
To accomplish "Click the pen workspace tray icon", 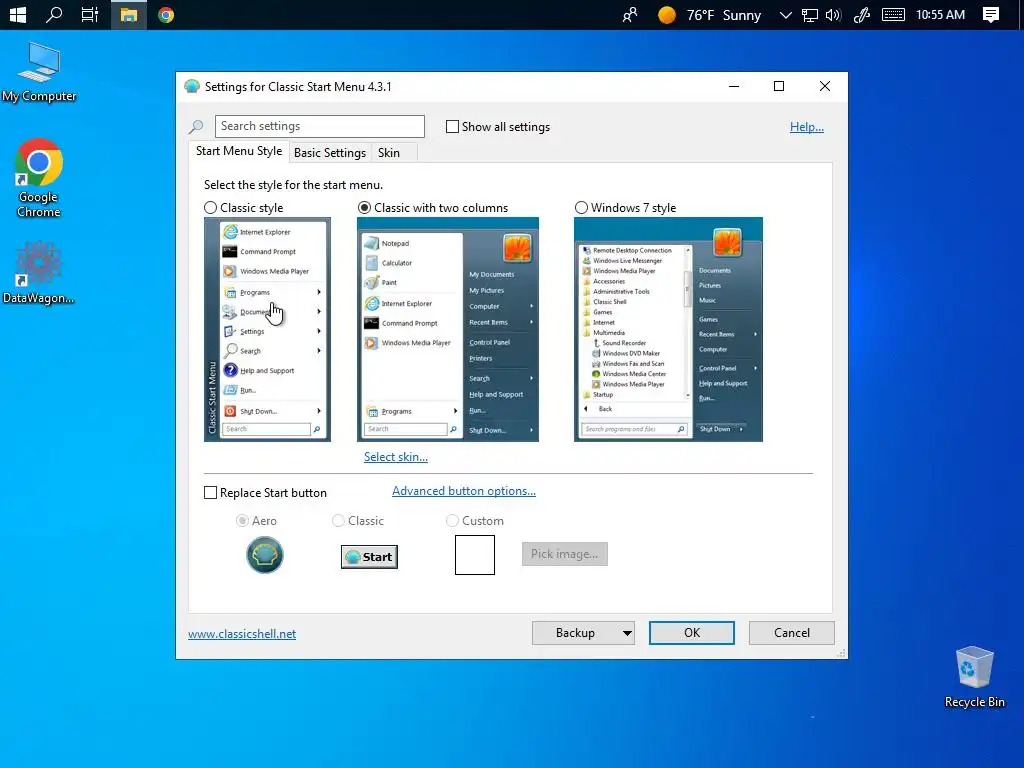I will click(x=861, y=14).
